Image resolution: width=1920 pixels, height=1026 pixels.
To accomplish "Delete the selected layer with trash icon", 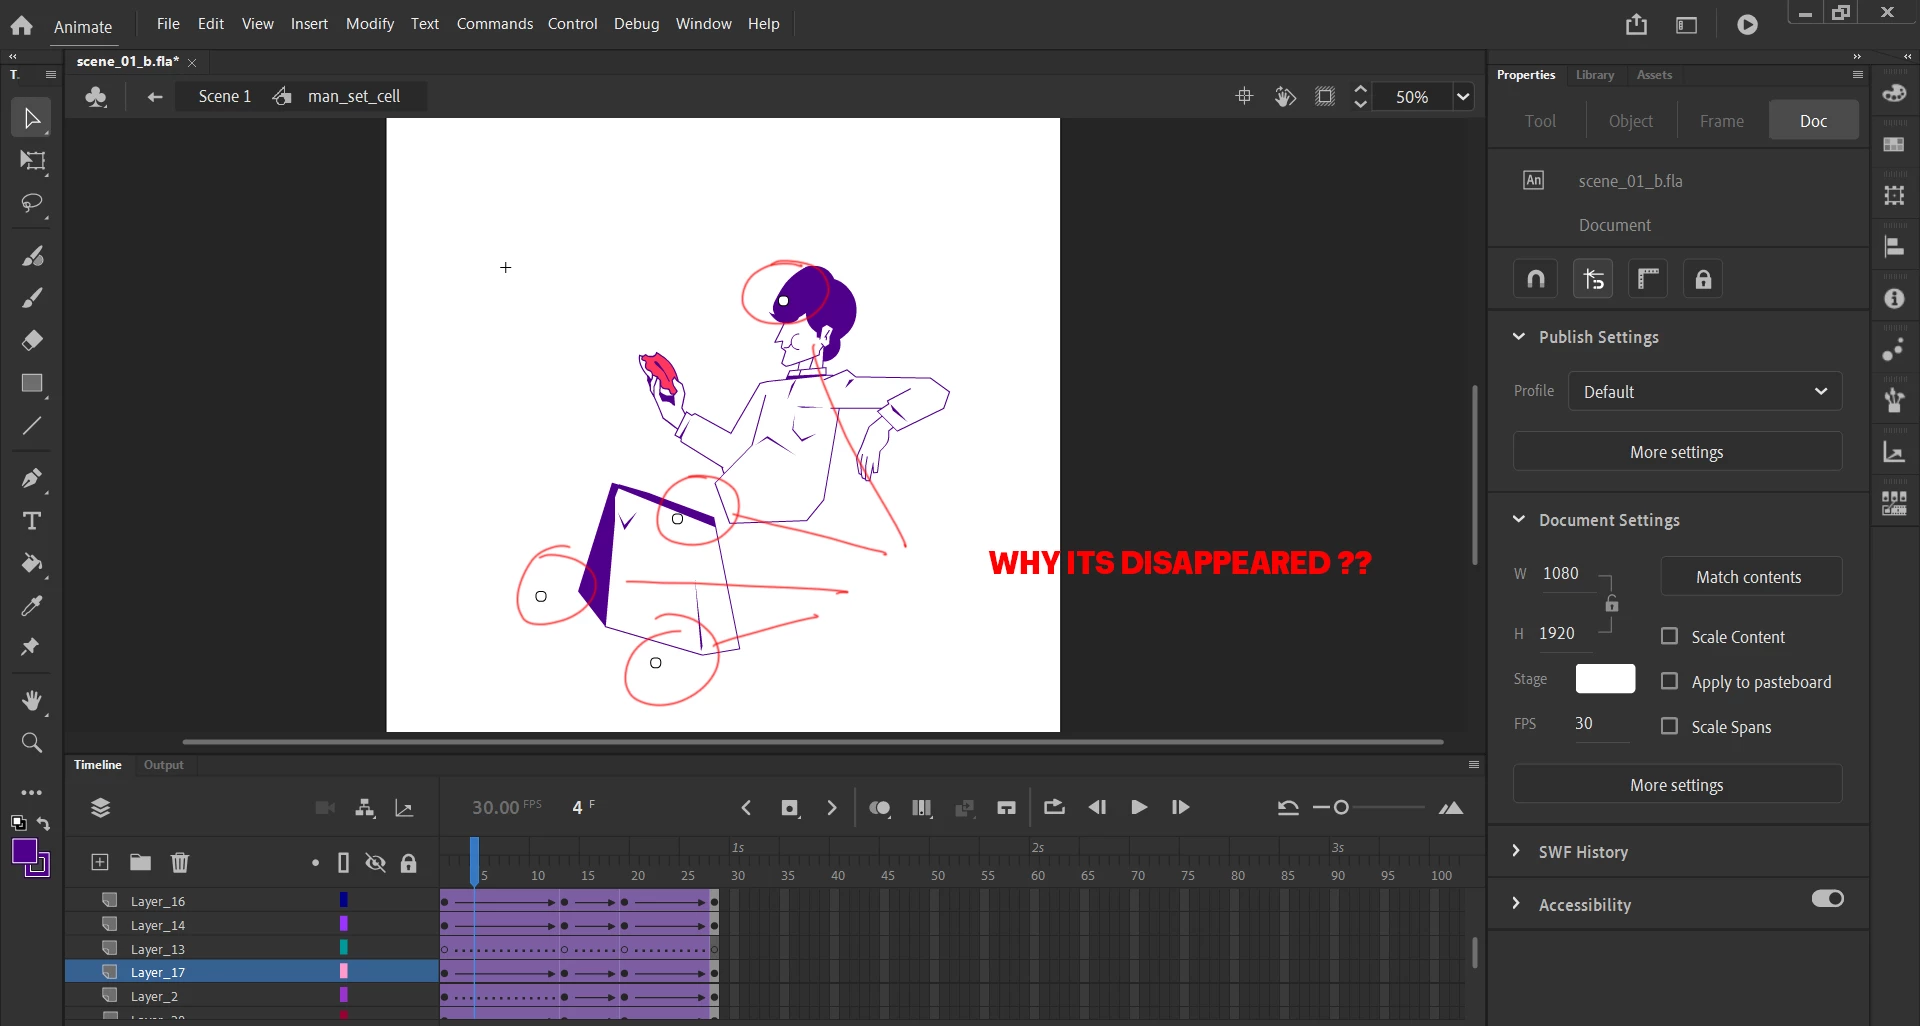I will 180,862.
